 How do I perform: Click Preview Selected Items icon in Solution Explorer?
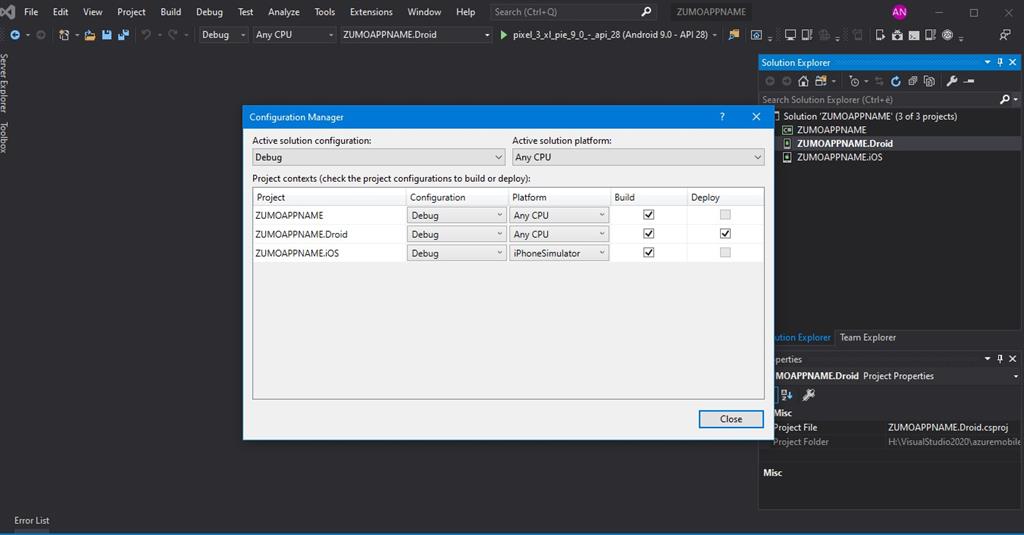(969, 81)
